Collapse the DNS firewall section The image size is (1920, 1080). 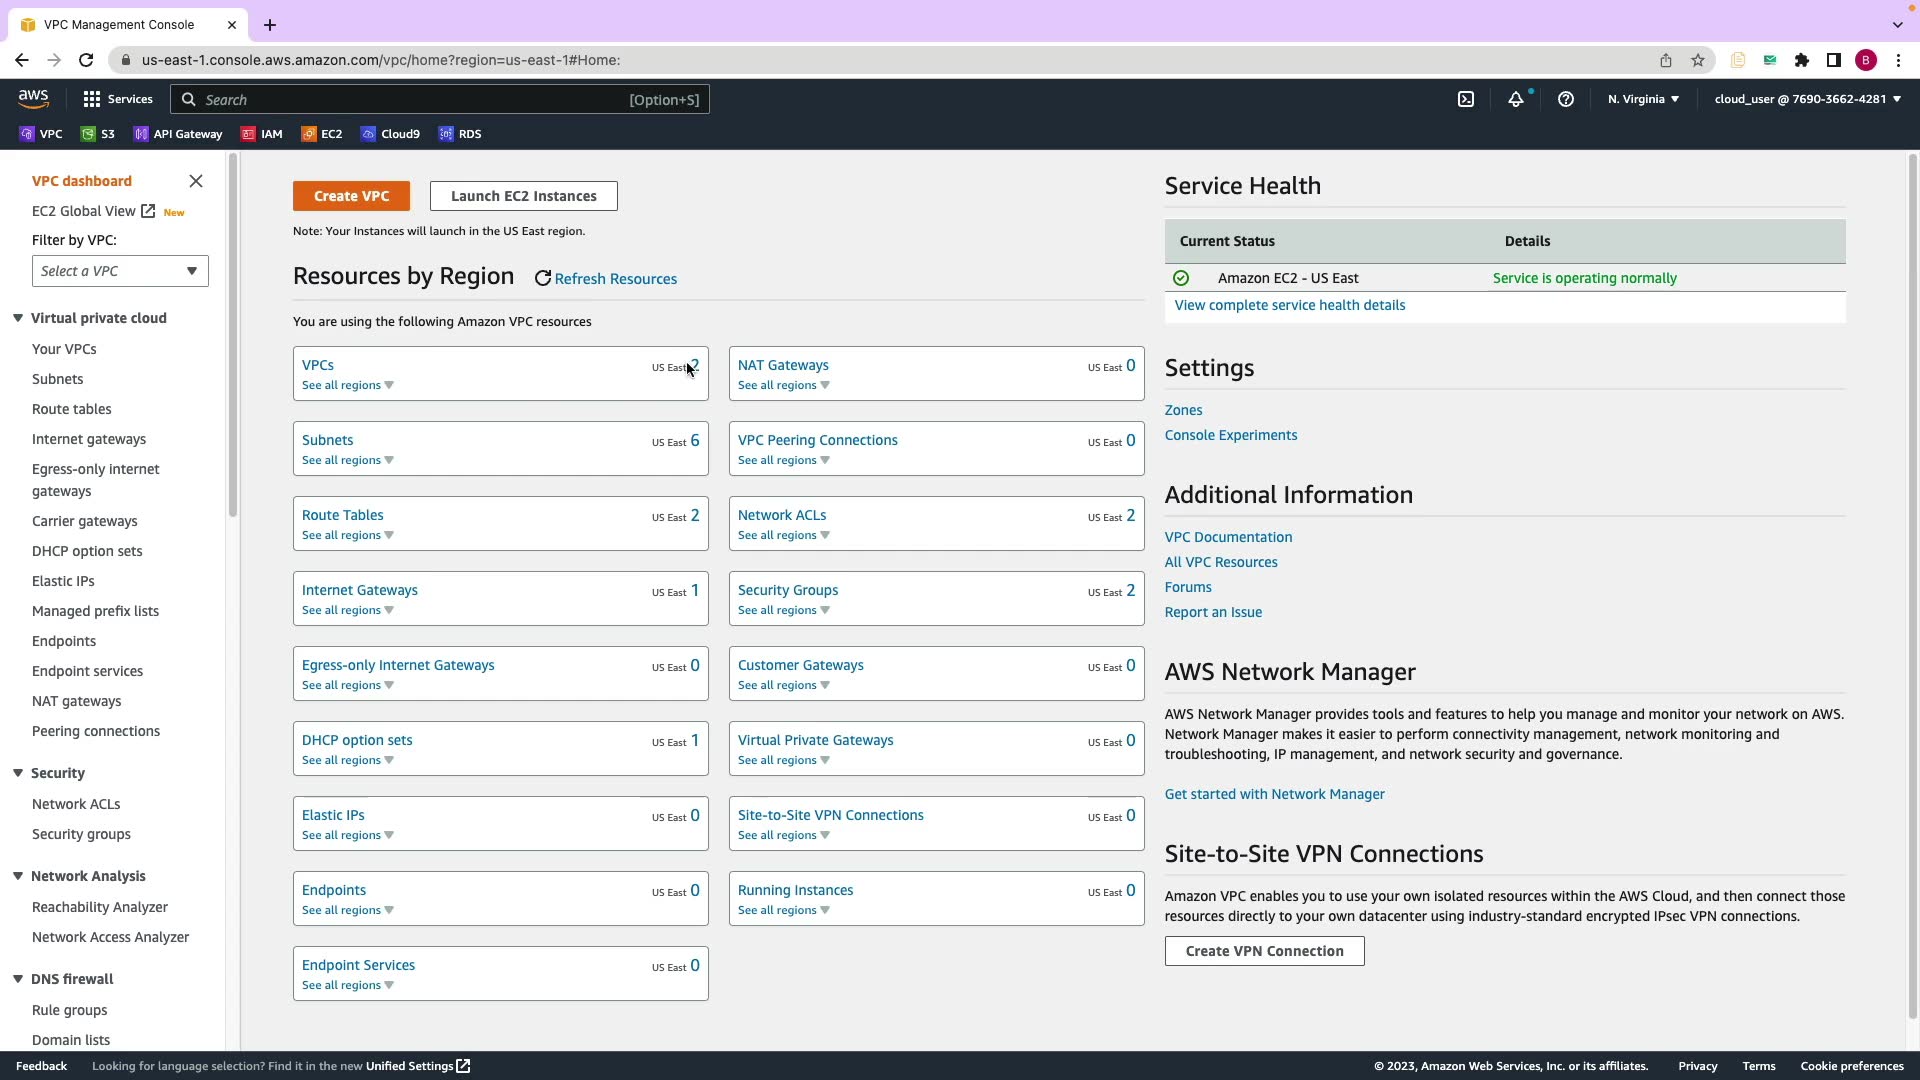point(18,979)
